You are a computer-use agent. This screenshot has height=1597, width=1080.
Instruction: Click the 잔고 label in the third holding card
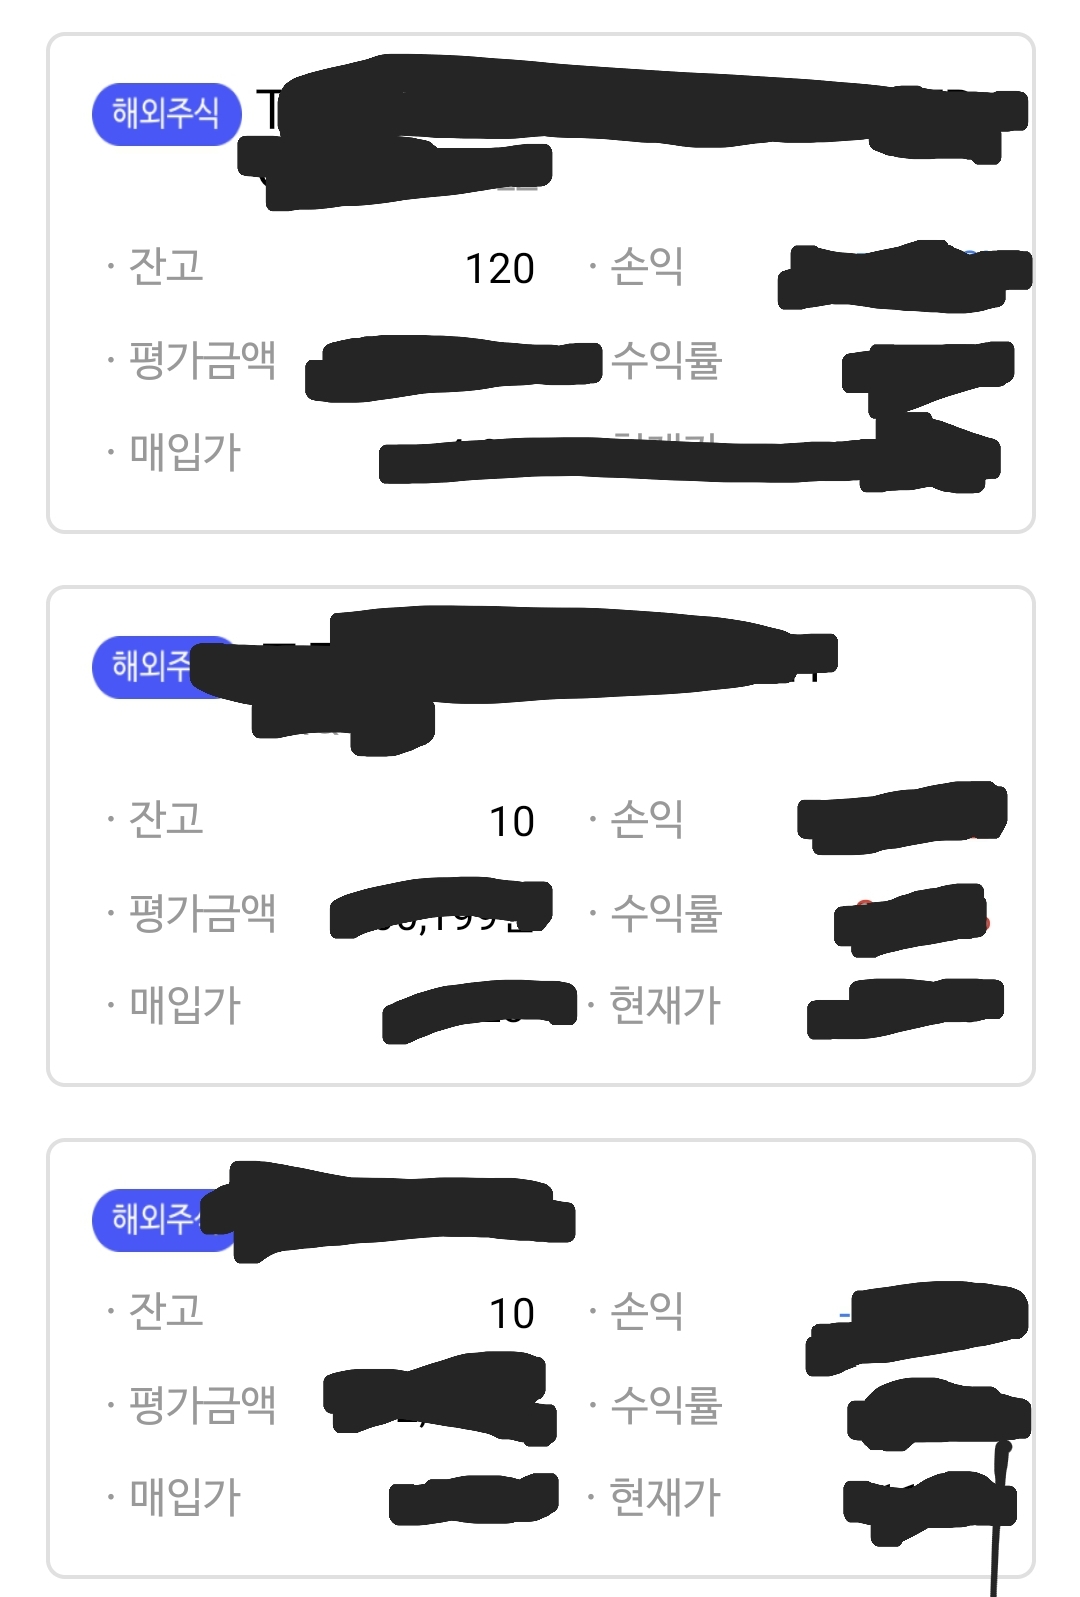click(x=166, y=1311)
